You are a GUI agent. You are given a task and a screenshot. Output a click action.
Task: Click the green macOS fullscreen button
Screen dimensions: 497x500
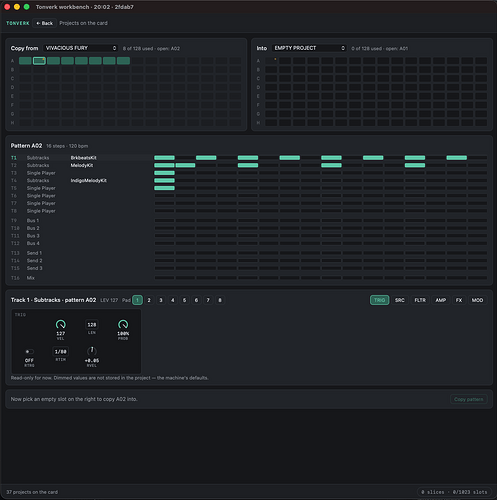(x=27, y=7)
